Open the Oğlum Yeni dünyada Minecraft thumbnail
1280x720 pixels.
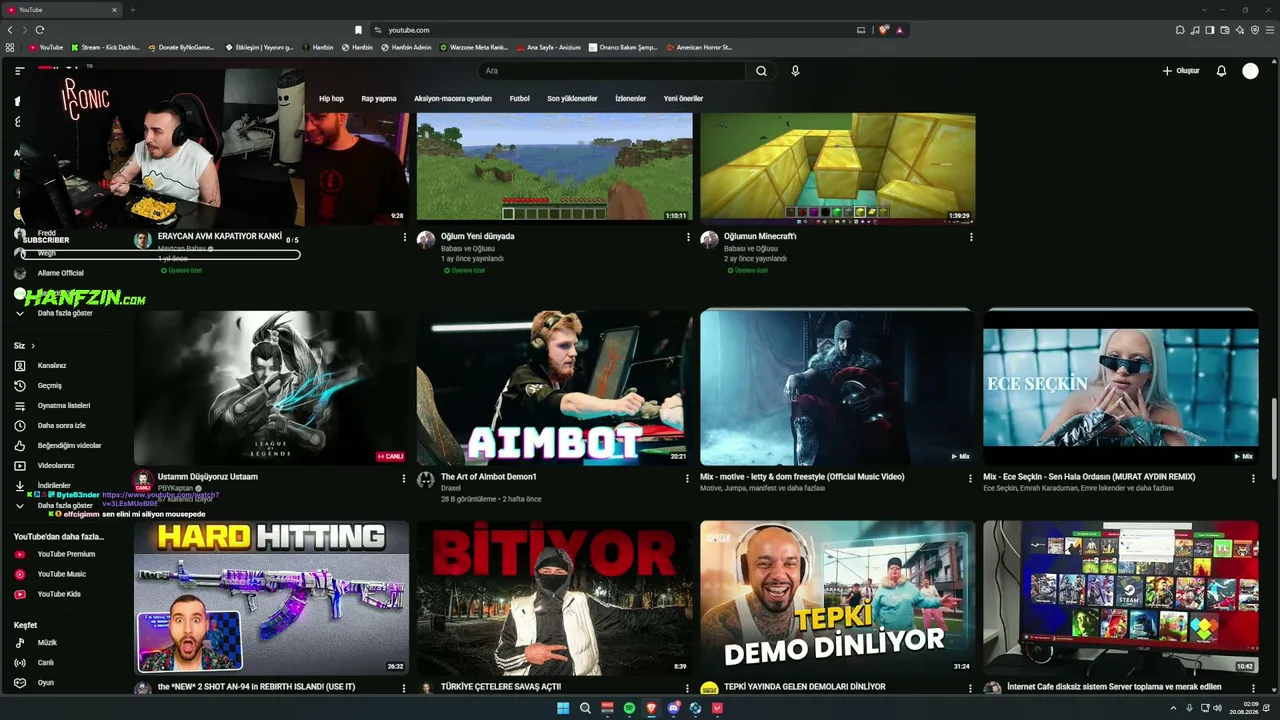[554, 167]
